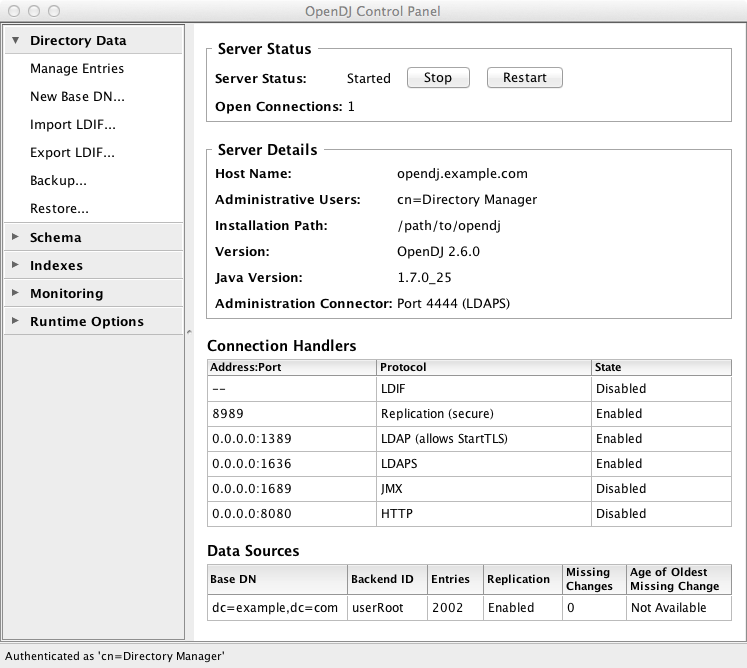Choose New Base DN... option
This screenshot has height=668, width=747.
point(77,97)
